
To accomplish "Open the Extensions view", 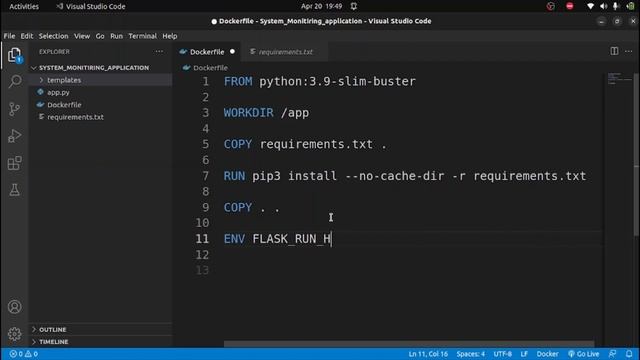I will [14, 163].
